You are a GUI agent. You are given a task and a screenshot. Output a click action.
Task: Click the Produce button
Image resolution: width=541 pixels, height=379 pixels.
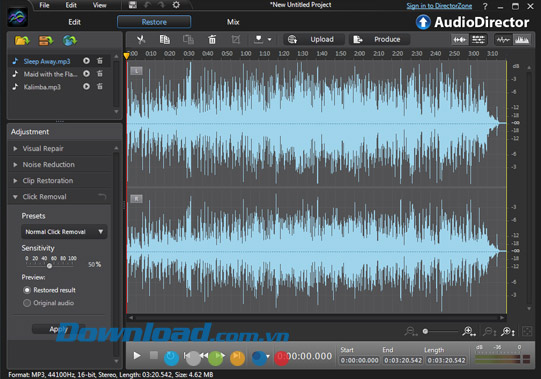[379, 39]
